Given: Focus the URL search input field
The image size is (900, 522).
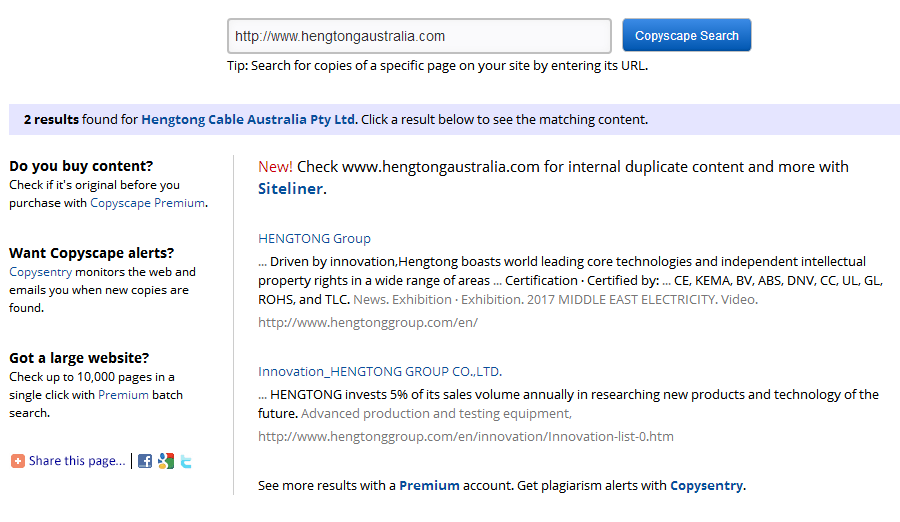Looking at the screenshot, I should click(419, 36).
